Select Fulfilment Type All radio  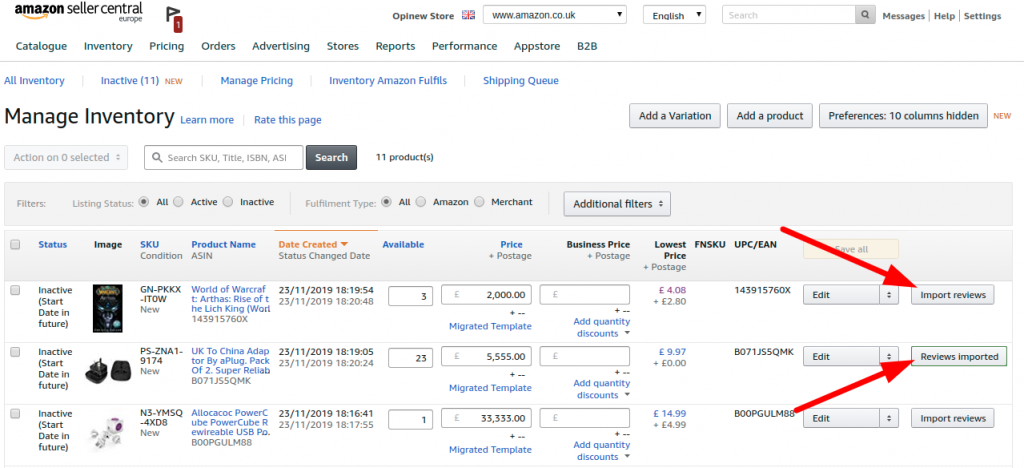pyautogui.click(x=386, y=202)
